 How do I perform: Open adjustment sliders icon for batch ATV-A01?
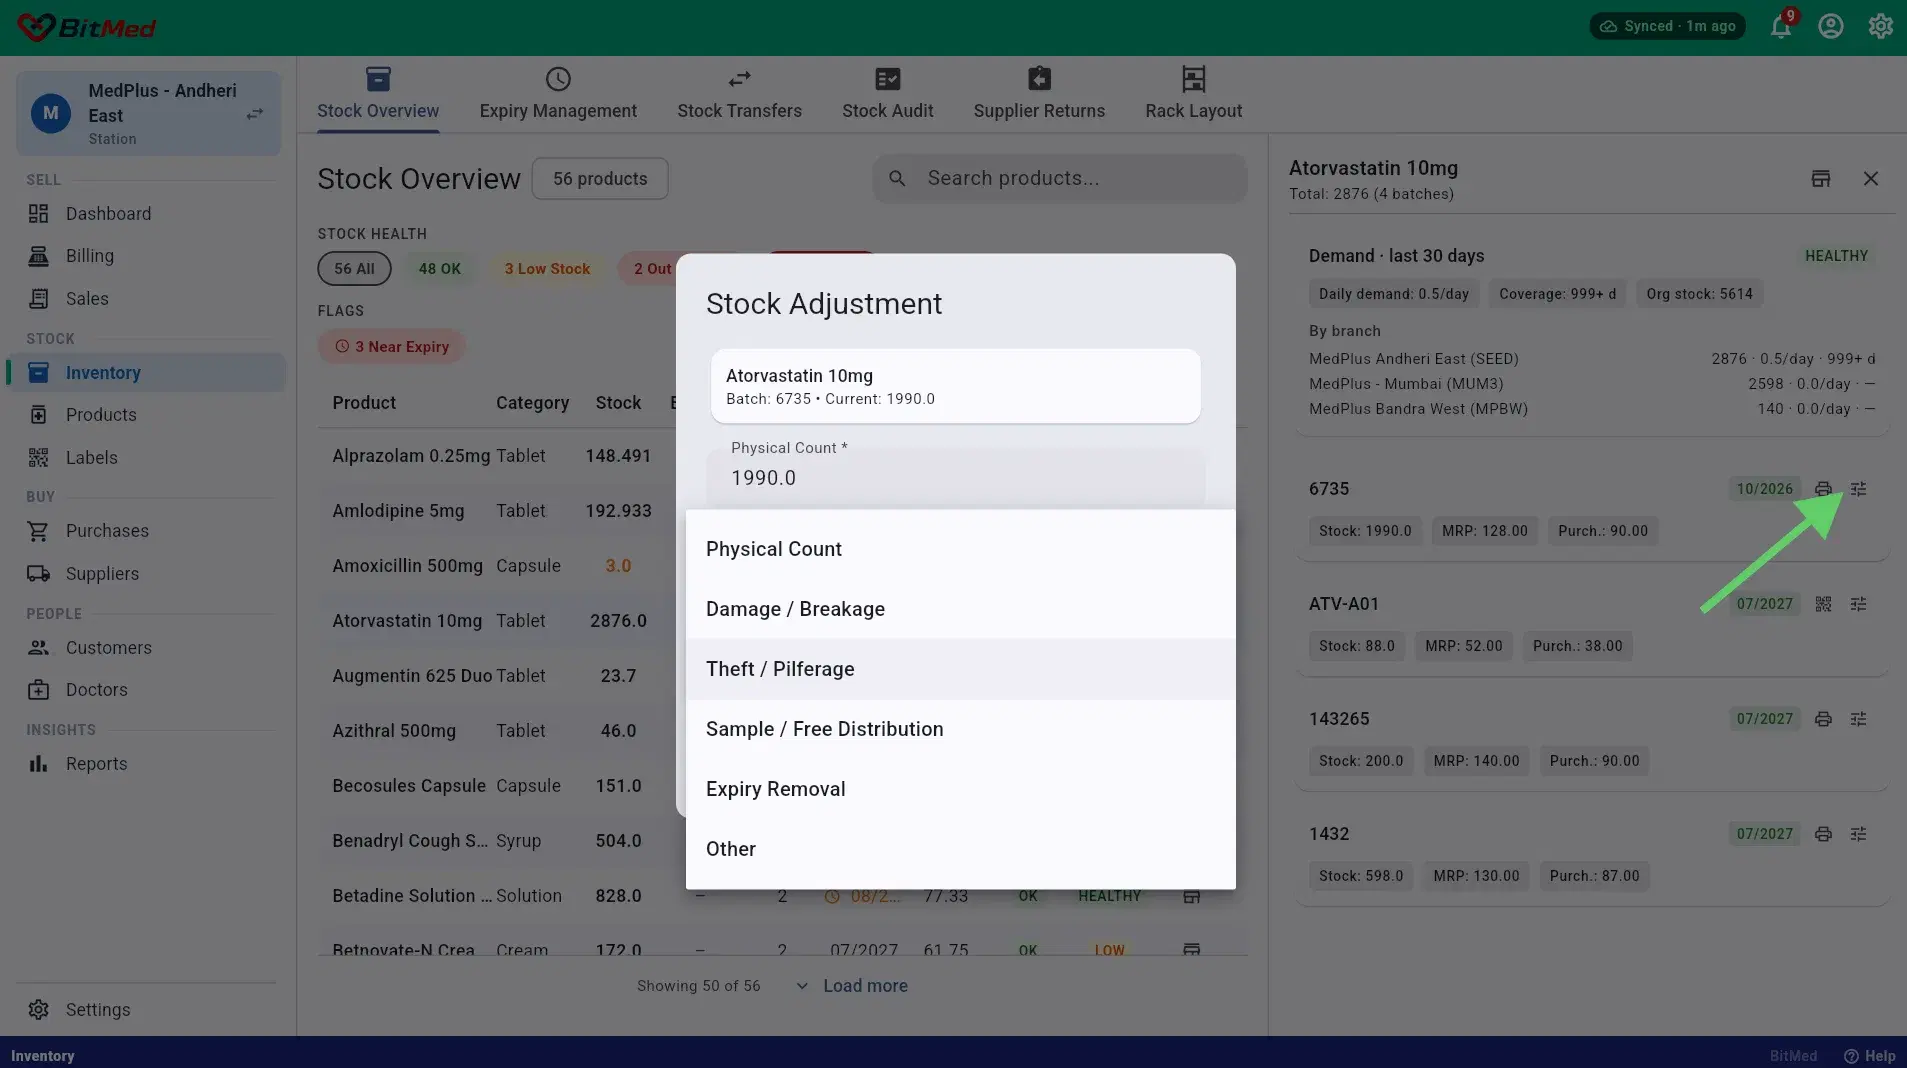[1858, 604]
